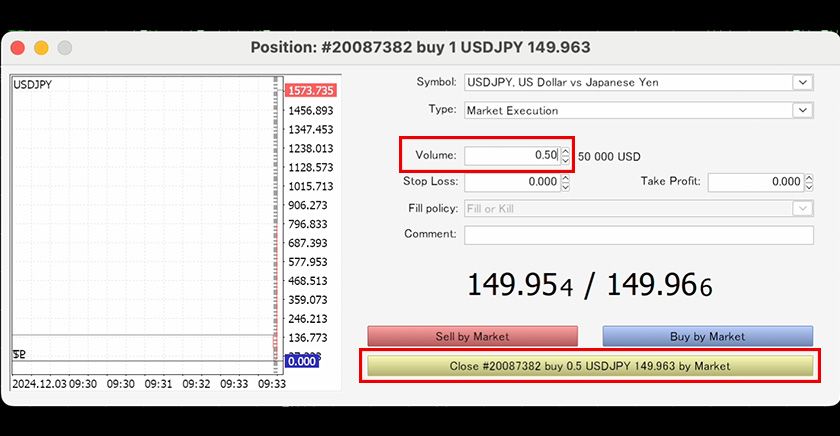This screenshot has width=840, height=436.
Task: Click the 50 000 USD volume text
Action: click(x=609, y=156)
